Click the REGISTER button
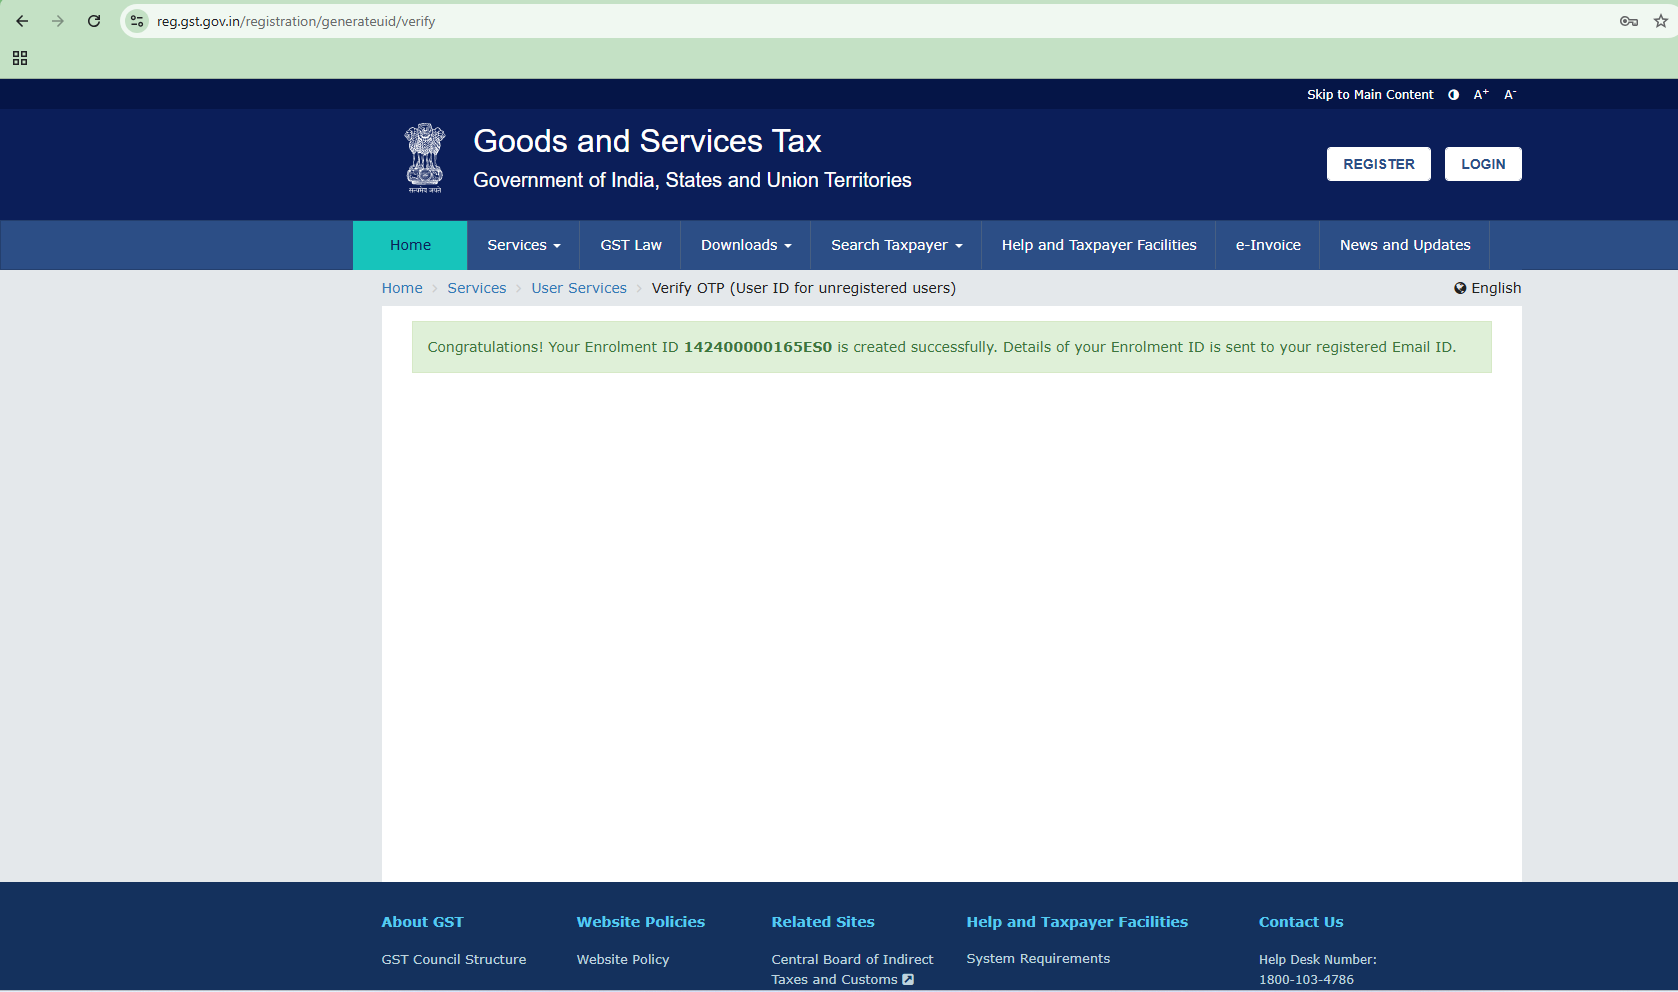The height and width of the screenshot is (992, 1678). [x=1378, y=164]
